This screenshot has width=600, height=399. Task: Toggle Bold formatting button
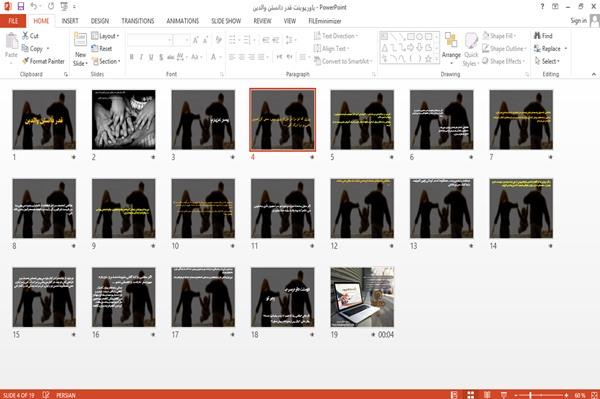[x=132, y=57]
